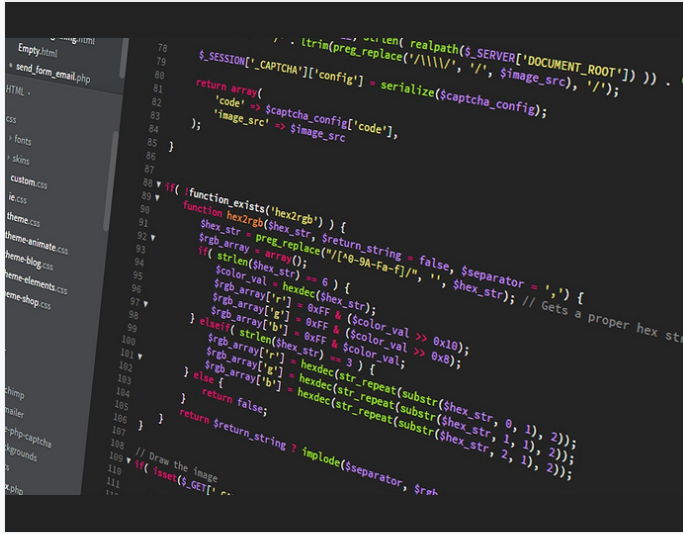This screenshot has height=534, width=683.
Task: Click the sidebar vertical scrollbar thumb
Action: pos(112,181)
